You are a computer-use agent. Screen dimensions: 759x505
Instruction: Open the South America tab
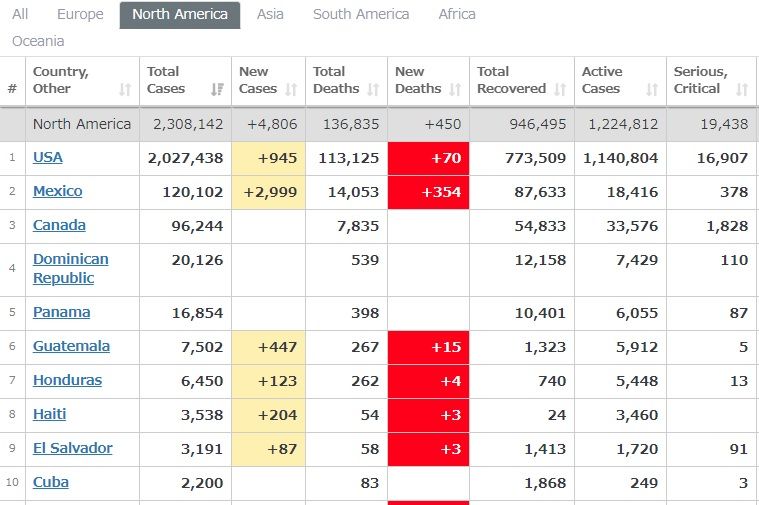click(x=361, y=14)
